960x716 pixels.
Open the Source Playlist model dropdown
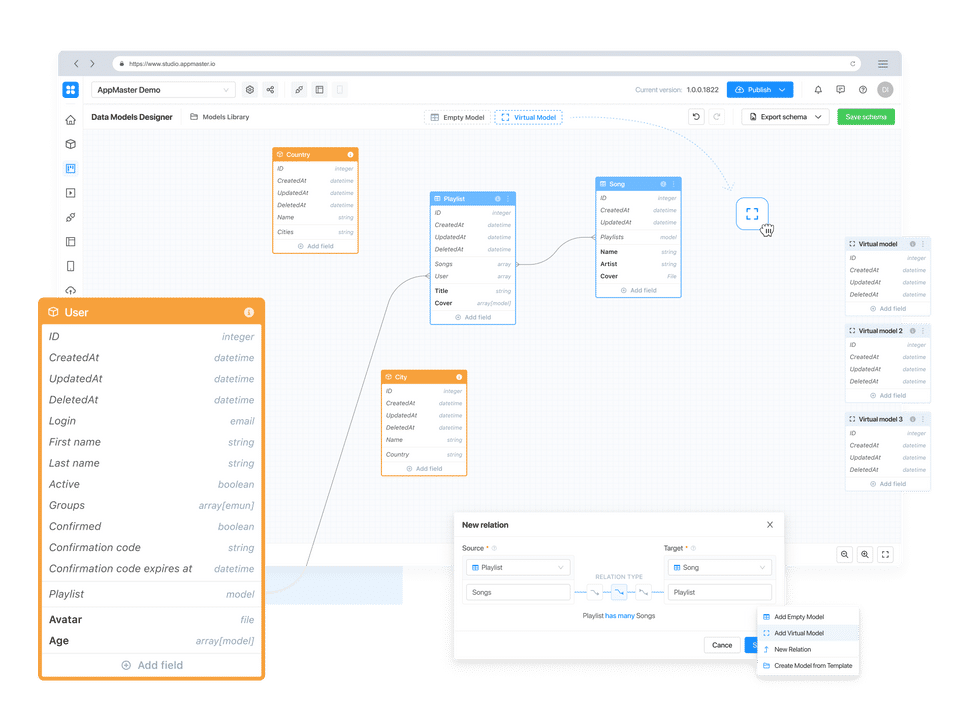pyautogui.click(x=518, y=567)
